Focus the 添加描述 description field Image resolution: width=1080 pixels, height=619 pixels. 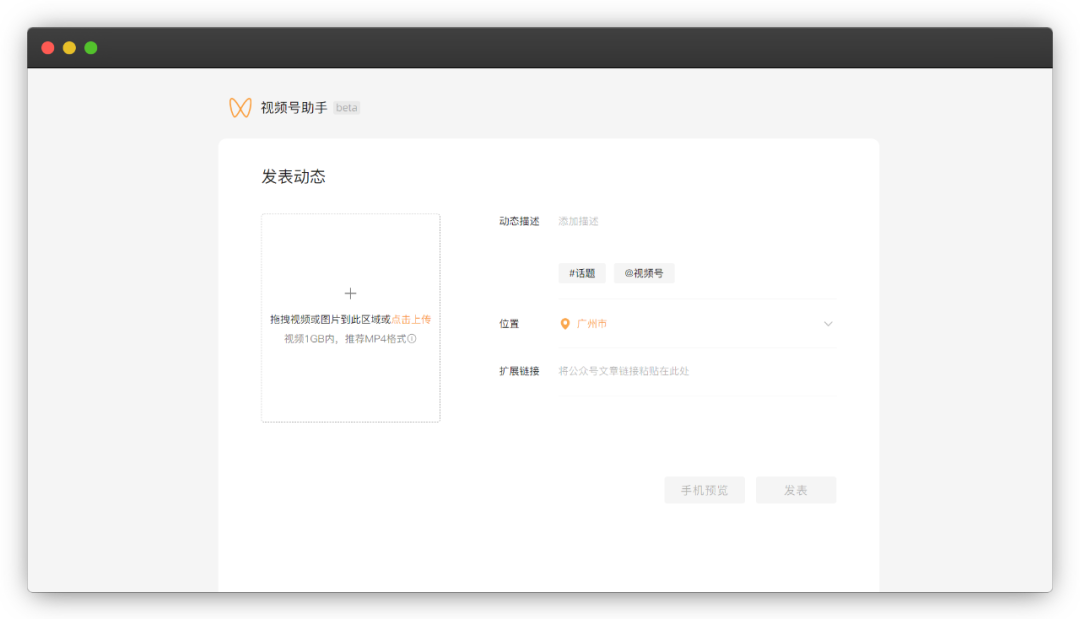[697, 222]
